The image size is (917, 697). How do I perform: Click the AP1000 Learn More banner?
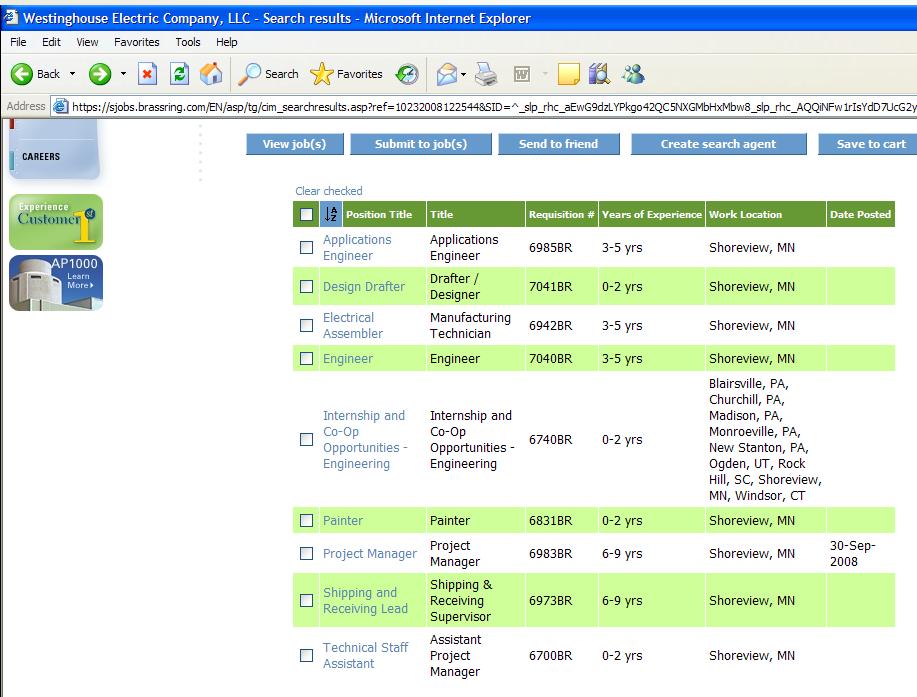[56, 283]
